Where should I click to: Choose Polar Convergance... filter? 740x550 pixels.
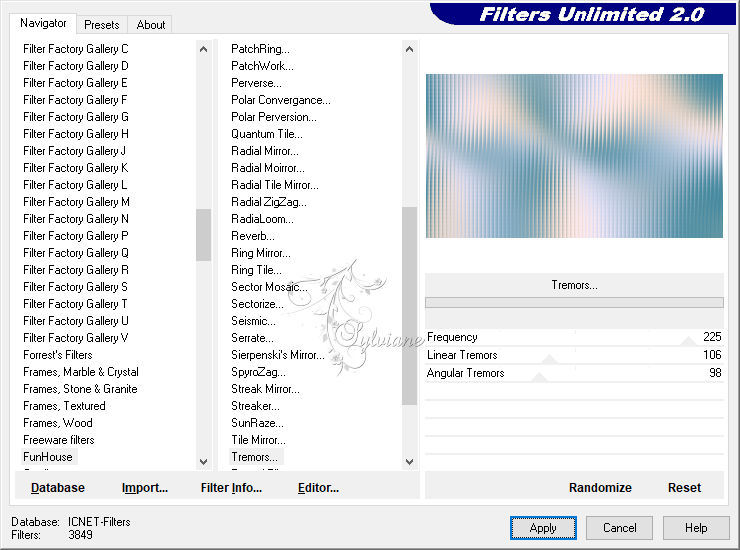point(281,100)
